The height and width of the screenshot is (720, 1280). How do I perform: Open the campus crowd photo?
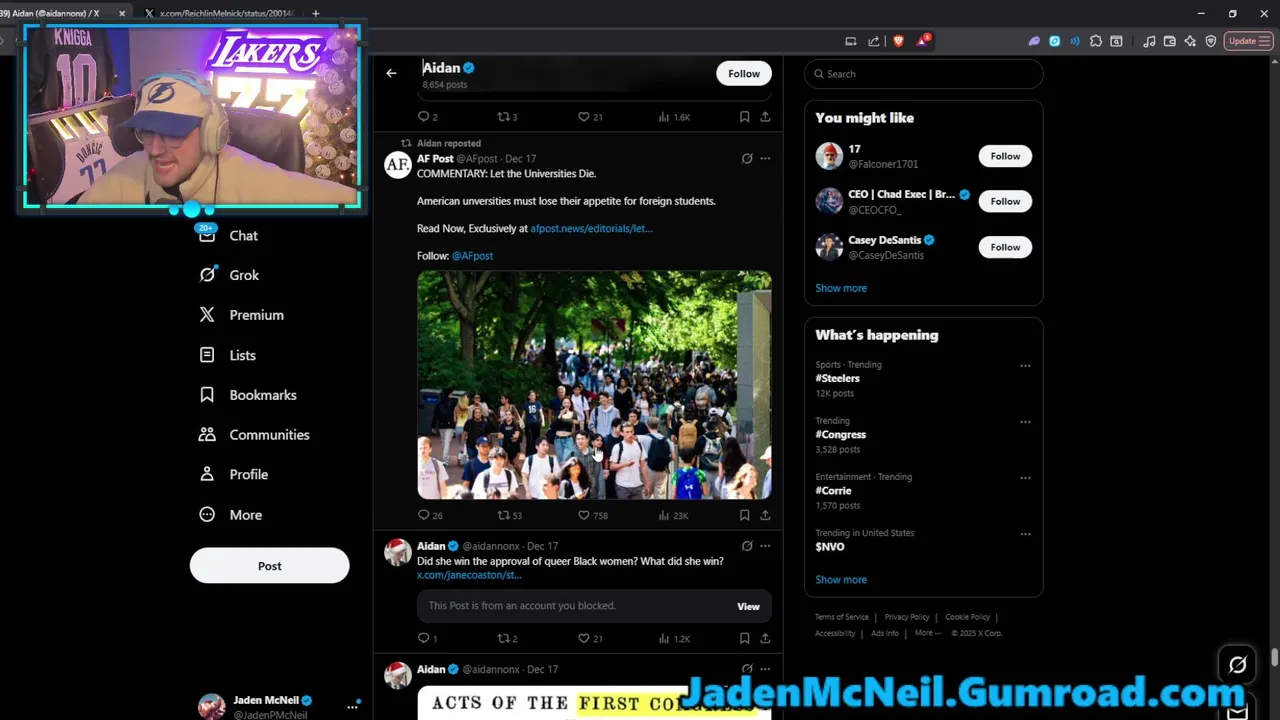coord(594,385)
